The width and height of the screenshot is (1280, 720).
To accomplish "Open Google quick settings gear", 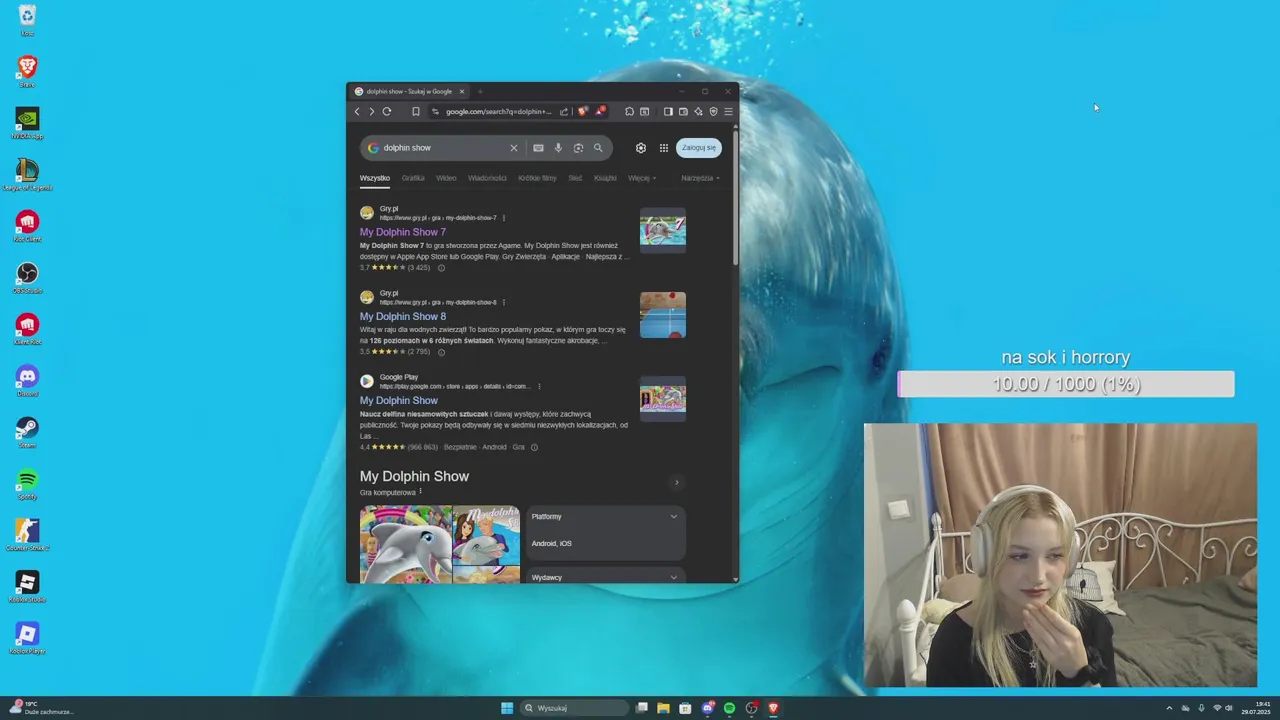I will click(641, 148).
